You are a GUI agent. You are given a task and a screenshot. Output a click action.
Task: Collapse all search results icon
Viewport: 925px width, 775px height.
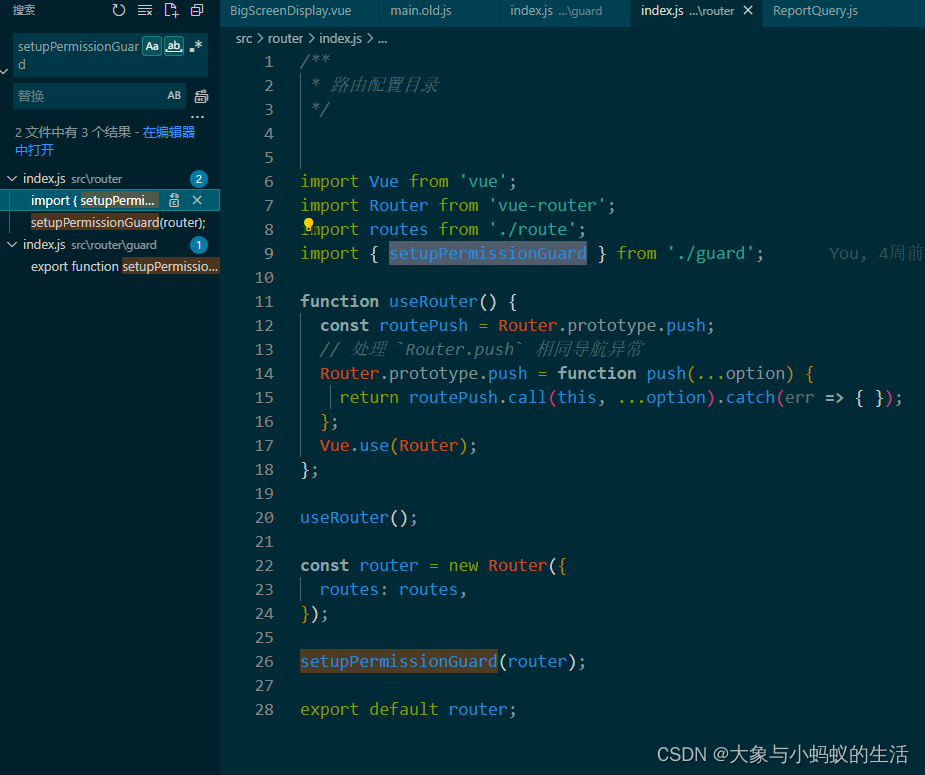point(197,10)
